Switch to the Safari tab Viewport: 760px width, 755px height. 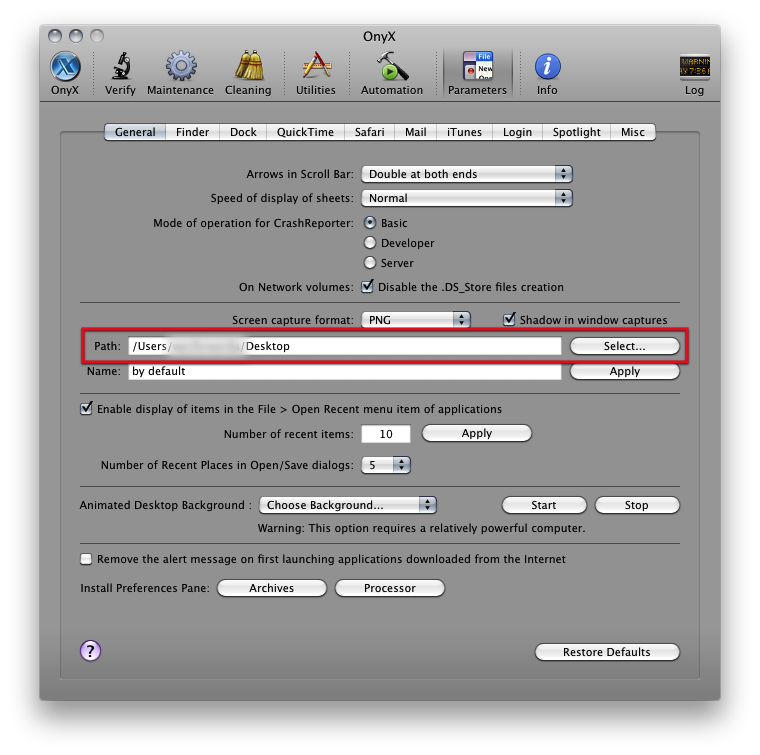coord(369,132)
